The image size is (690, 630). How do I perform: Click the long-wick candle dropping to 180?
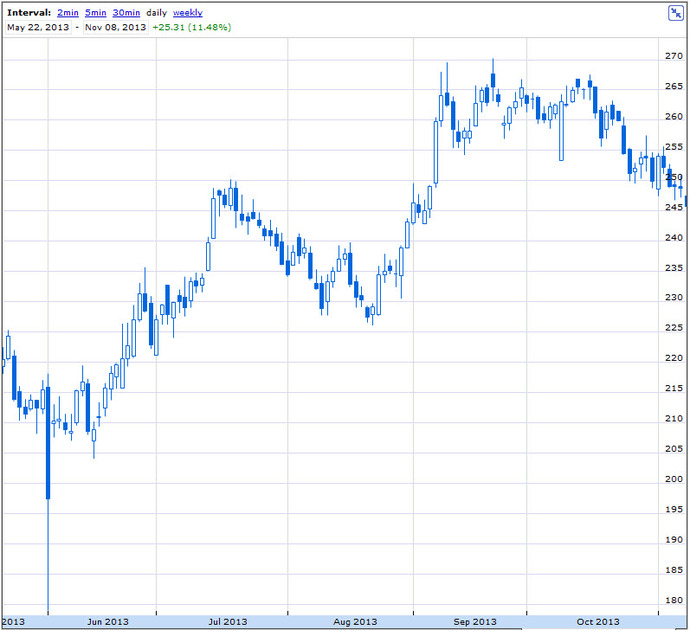coord(48,493)
